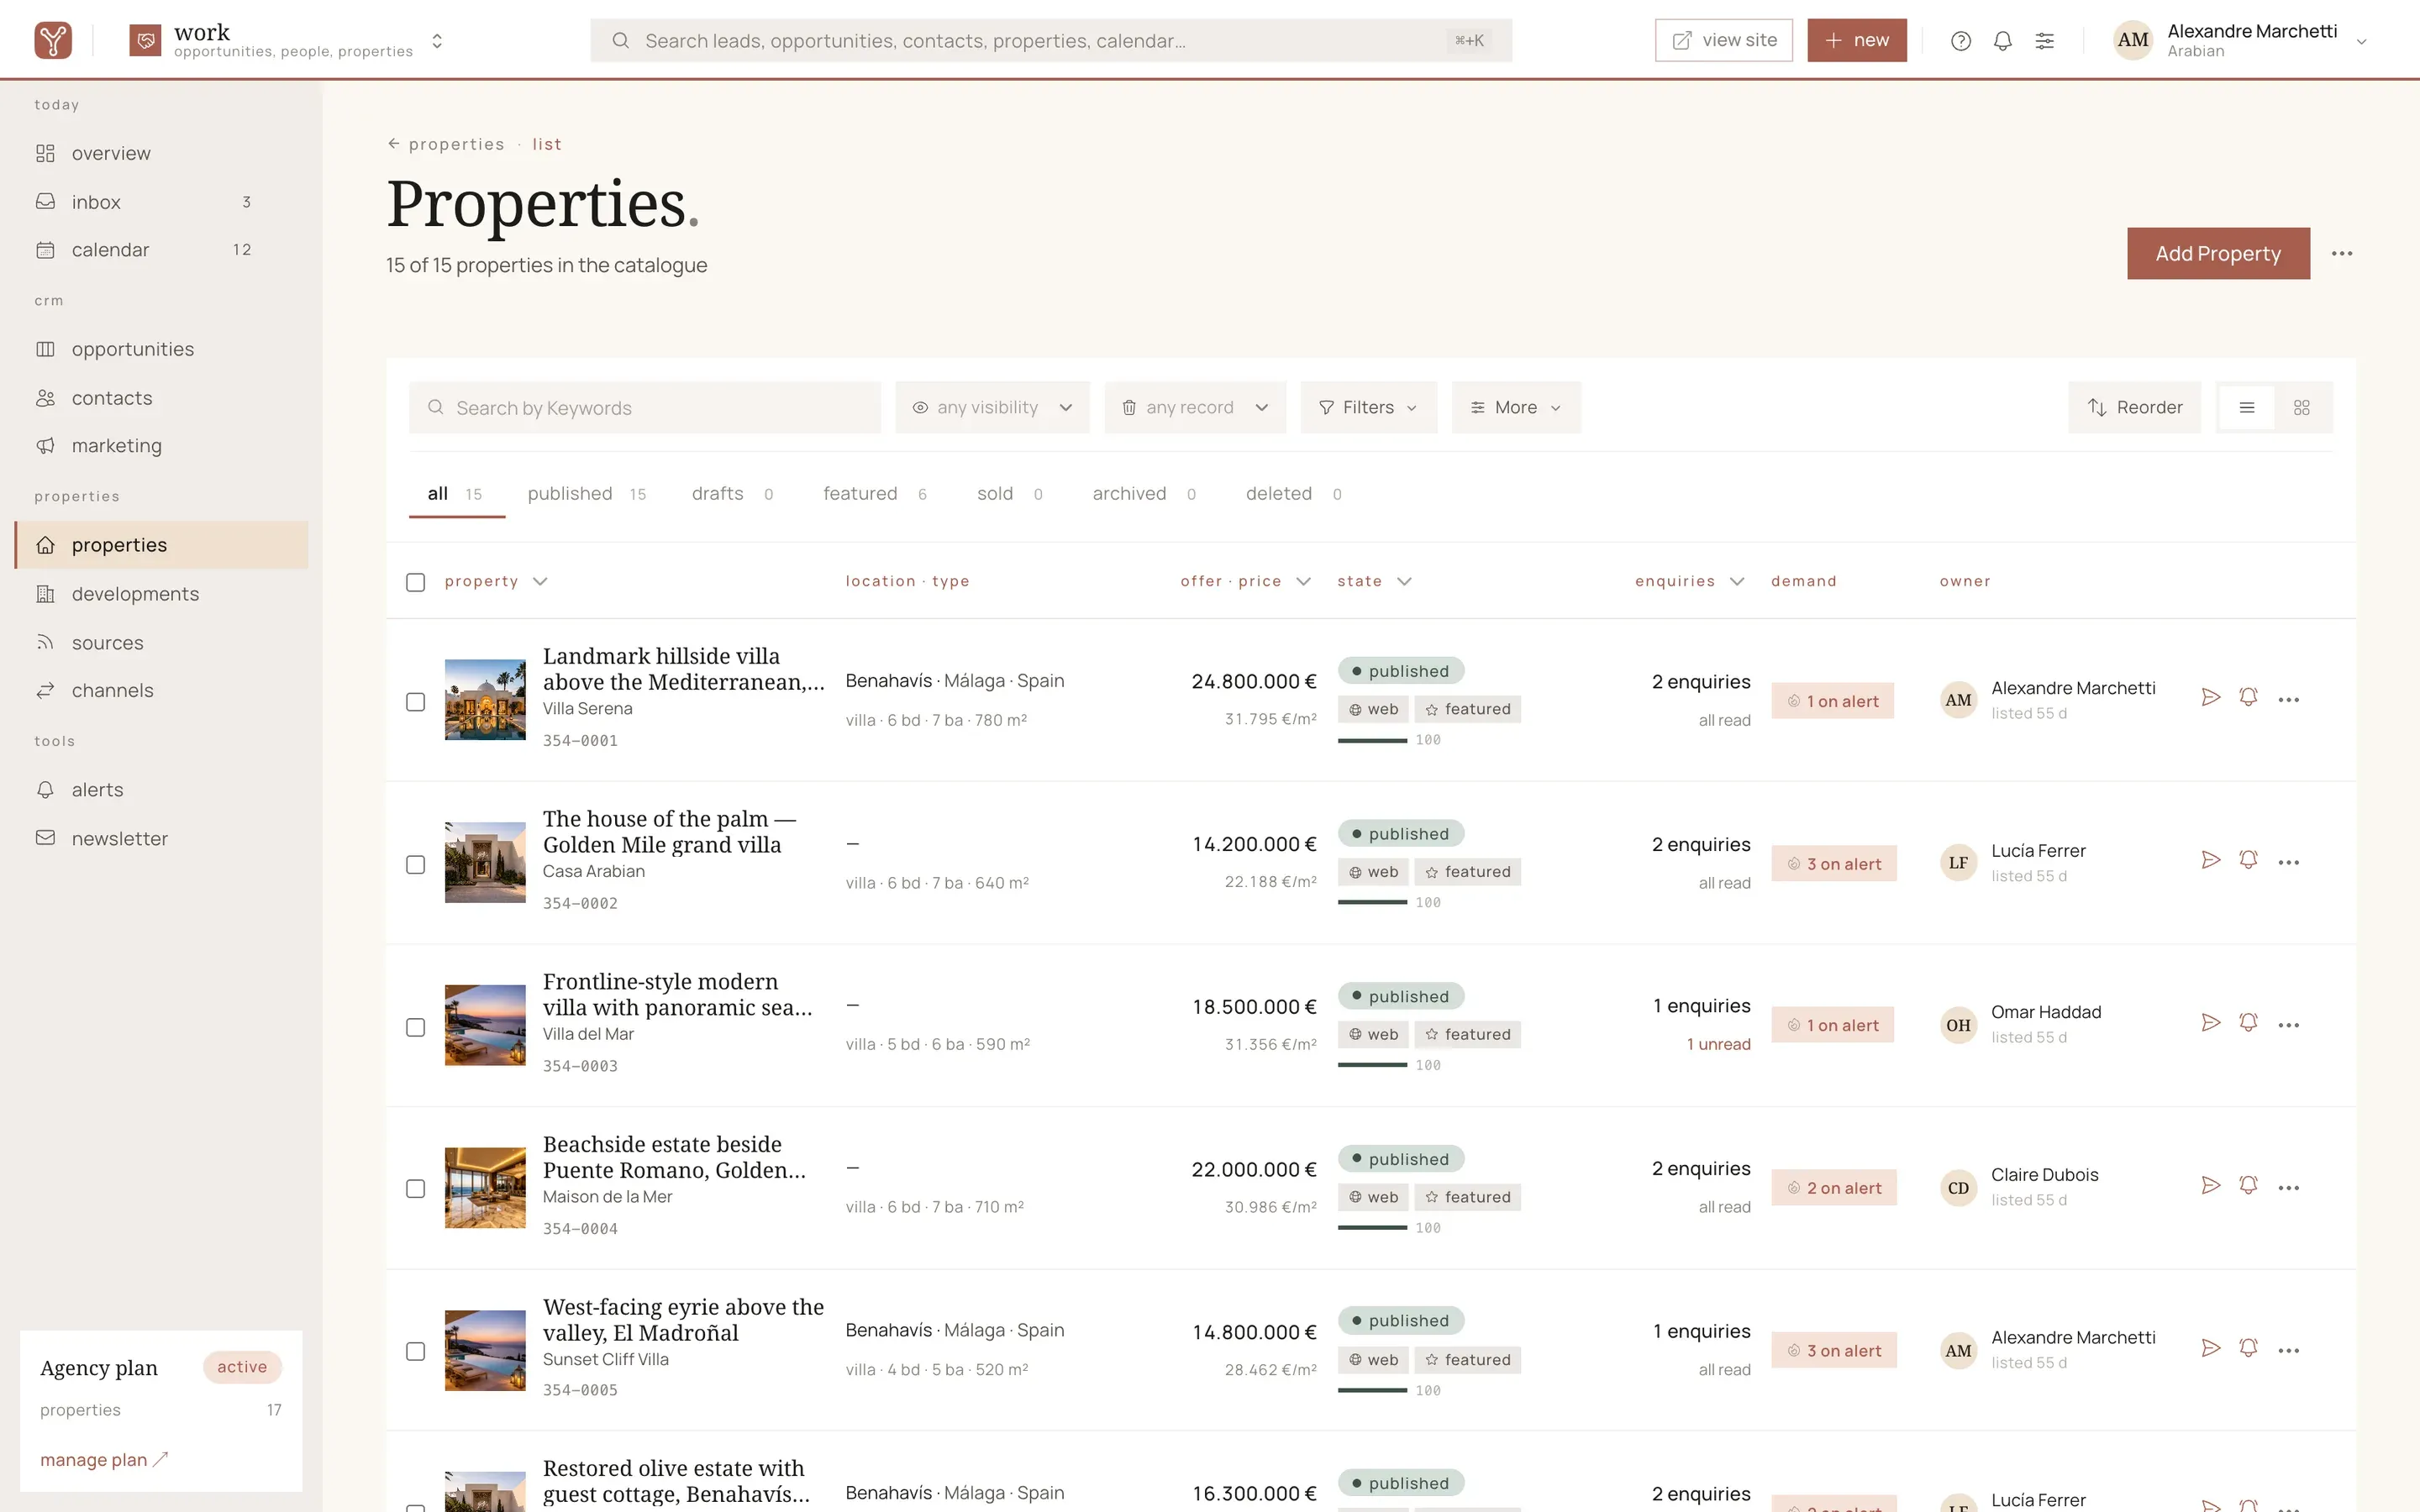The image size is (2420, 1512).
Task: Click send icon for Villa Serena row
Action: [x=2210, y=698]
